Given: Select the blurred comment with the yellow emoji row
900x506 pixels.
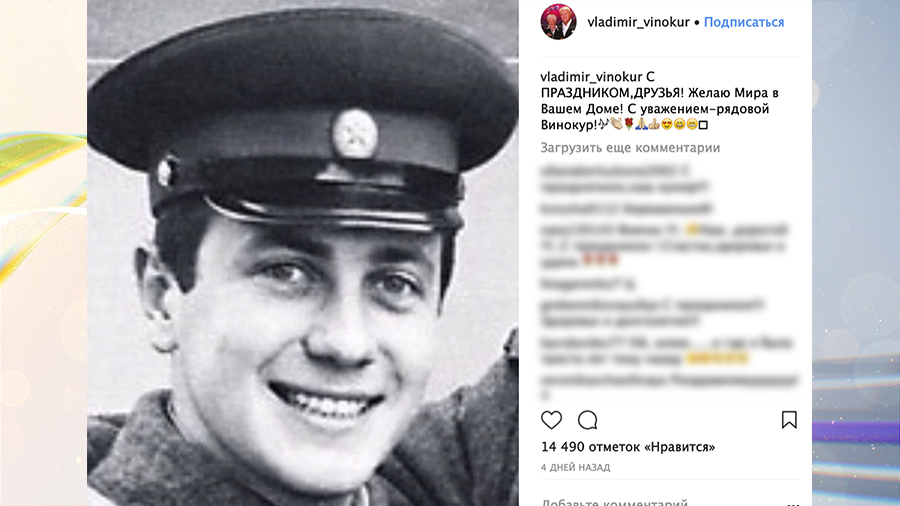Looking at the screenshot, I should pos(666,351).
